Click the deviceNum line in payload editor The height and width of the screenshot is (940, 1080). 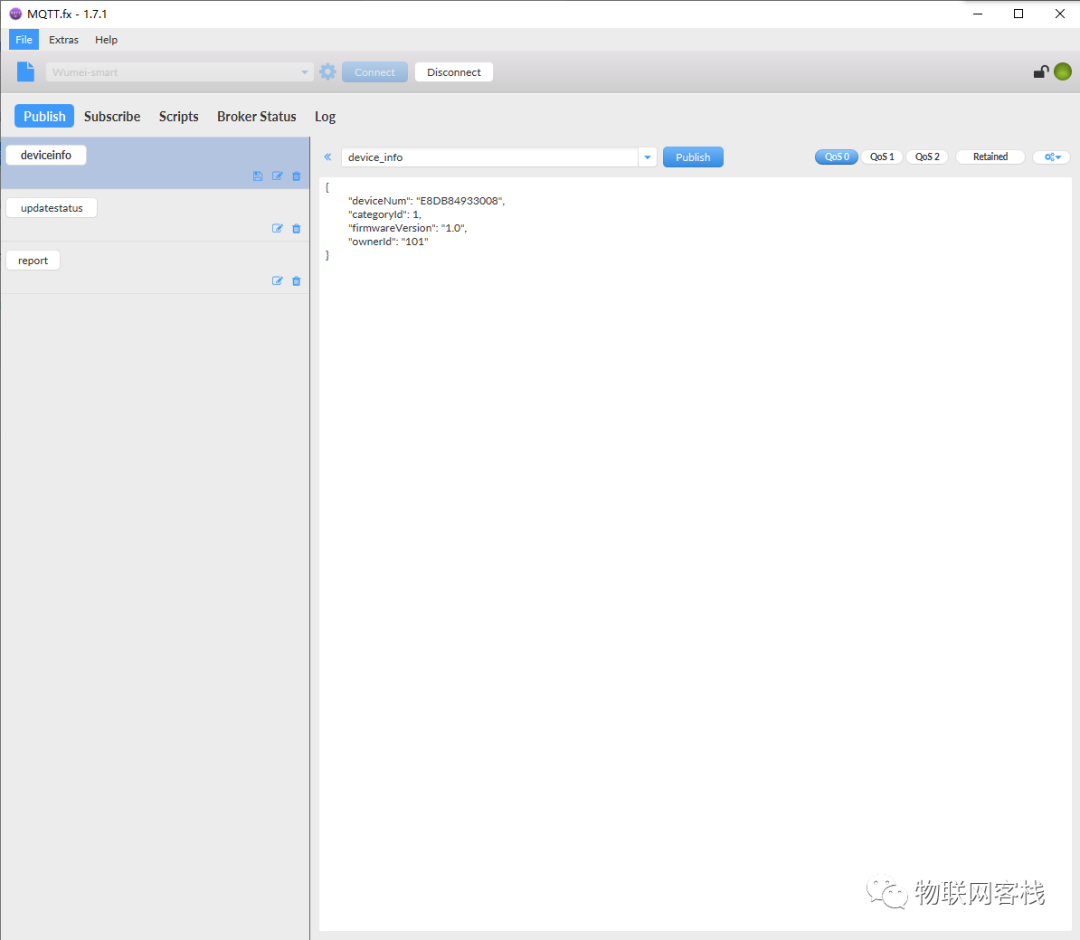coord(426,201)
